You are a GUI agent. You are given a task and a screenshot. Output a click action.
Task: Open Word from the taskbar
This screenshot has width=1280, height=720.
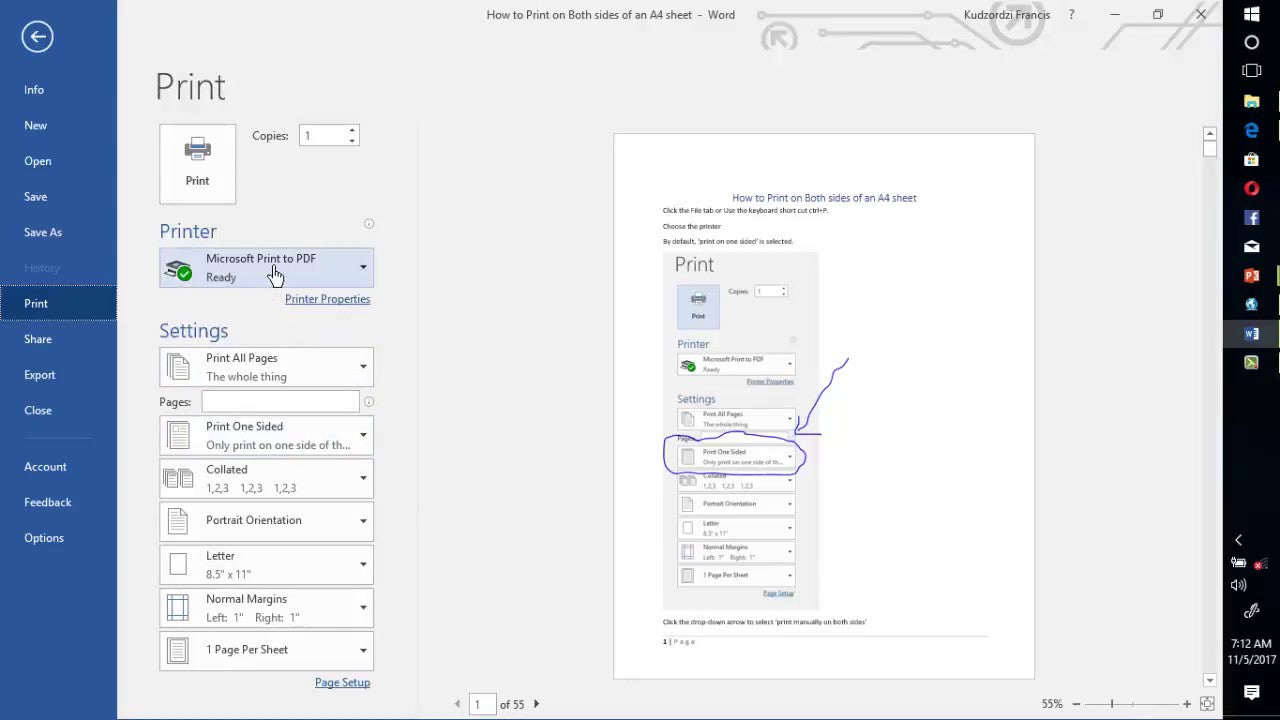pos(1251,333)
